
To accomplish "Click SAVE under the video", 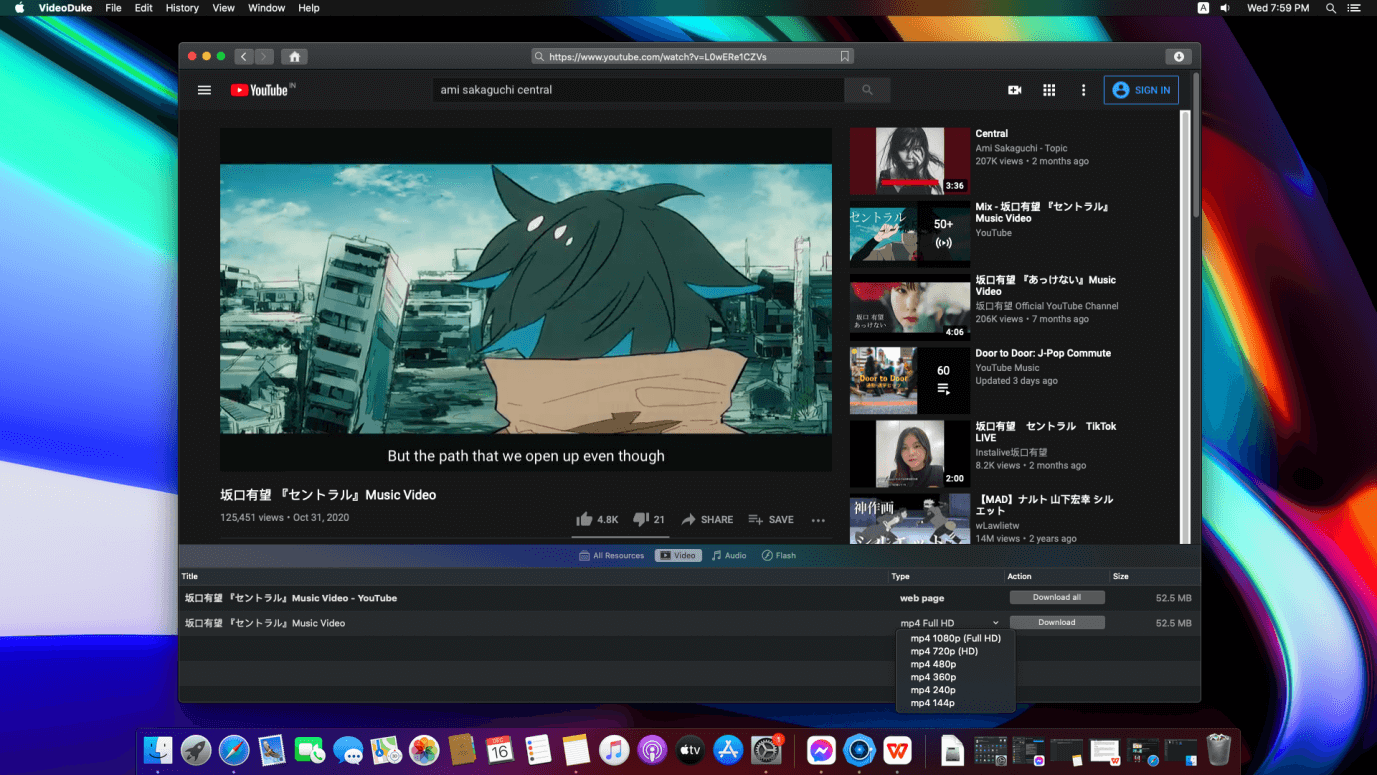I will tap(771, 520).
